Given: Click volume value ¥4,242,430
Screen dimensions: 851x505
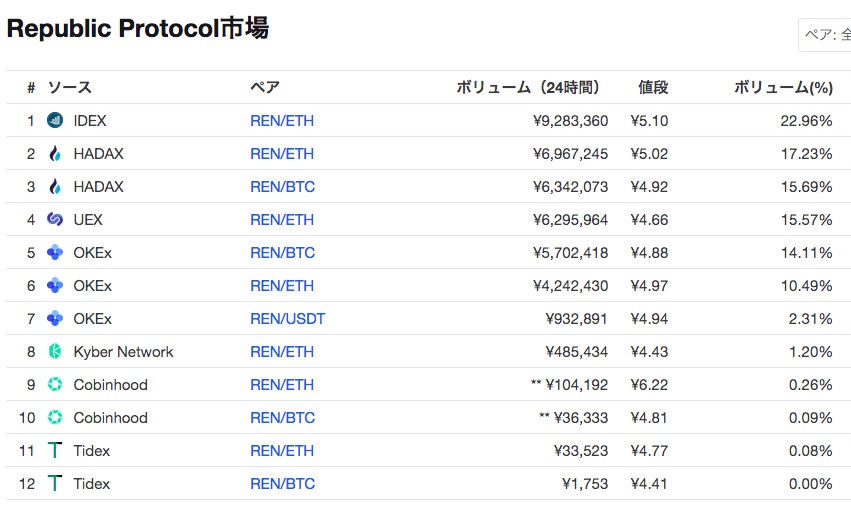Looking at the screenshot, I should tap(570, 286).
